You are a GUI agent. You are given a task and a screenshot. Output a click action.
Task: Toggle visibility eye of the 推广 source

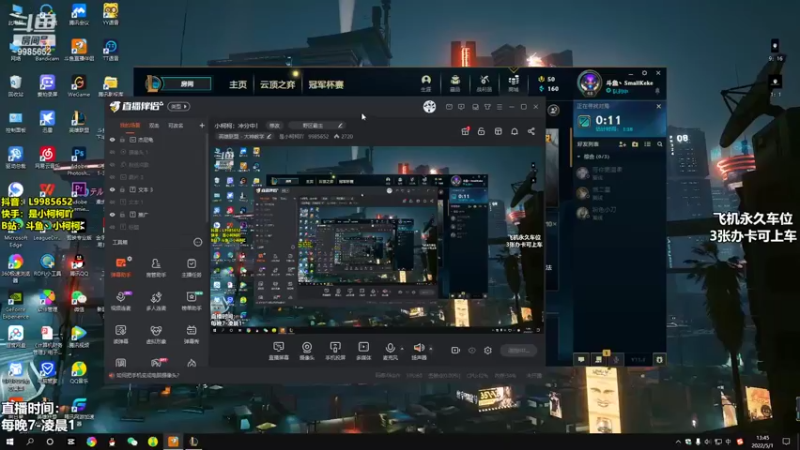112,215
